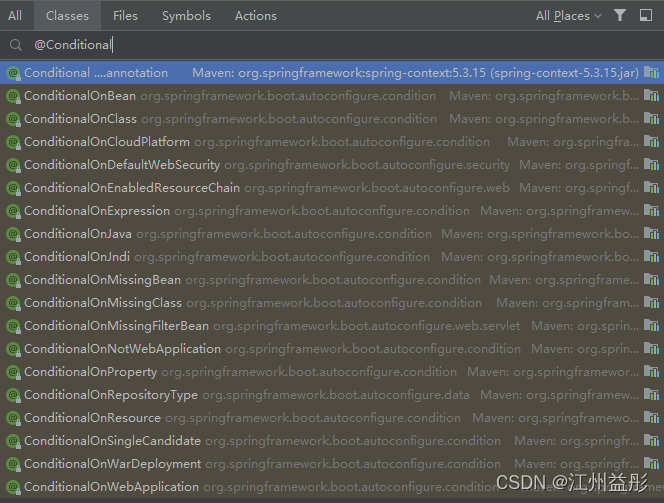Select ConditionalOnDefaultWebSecurity result
Screen dimensions: 664x503
pyautogui.click(x=332, y=165)
